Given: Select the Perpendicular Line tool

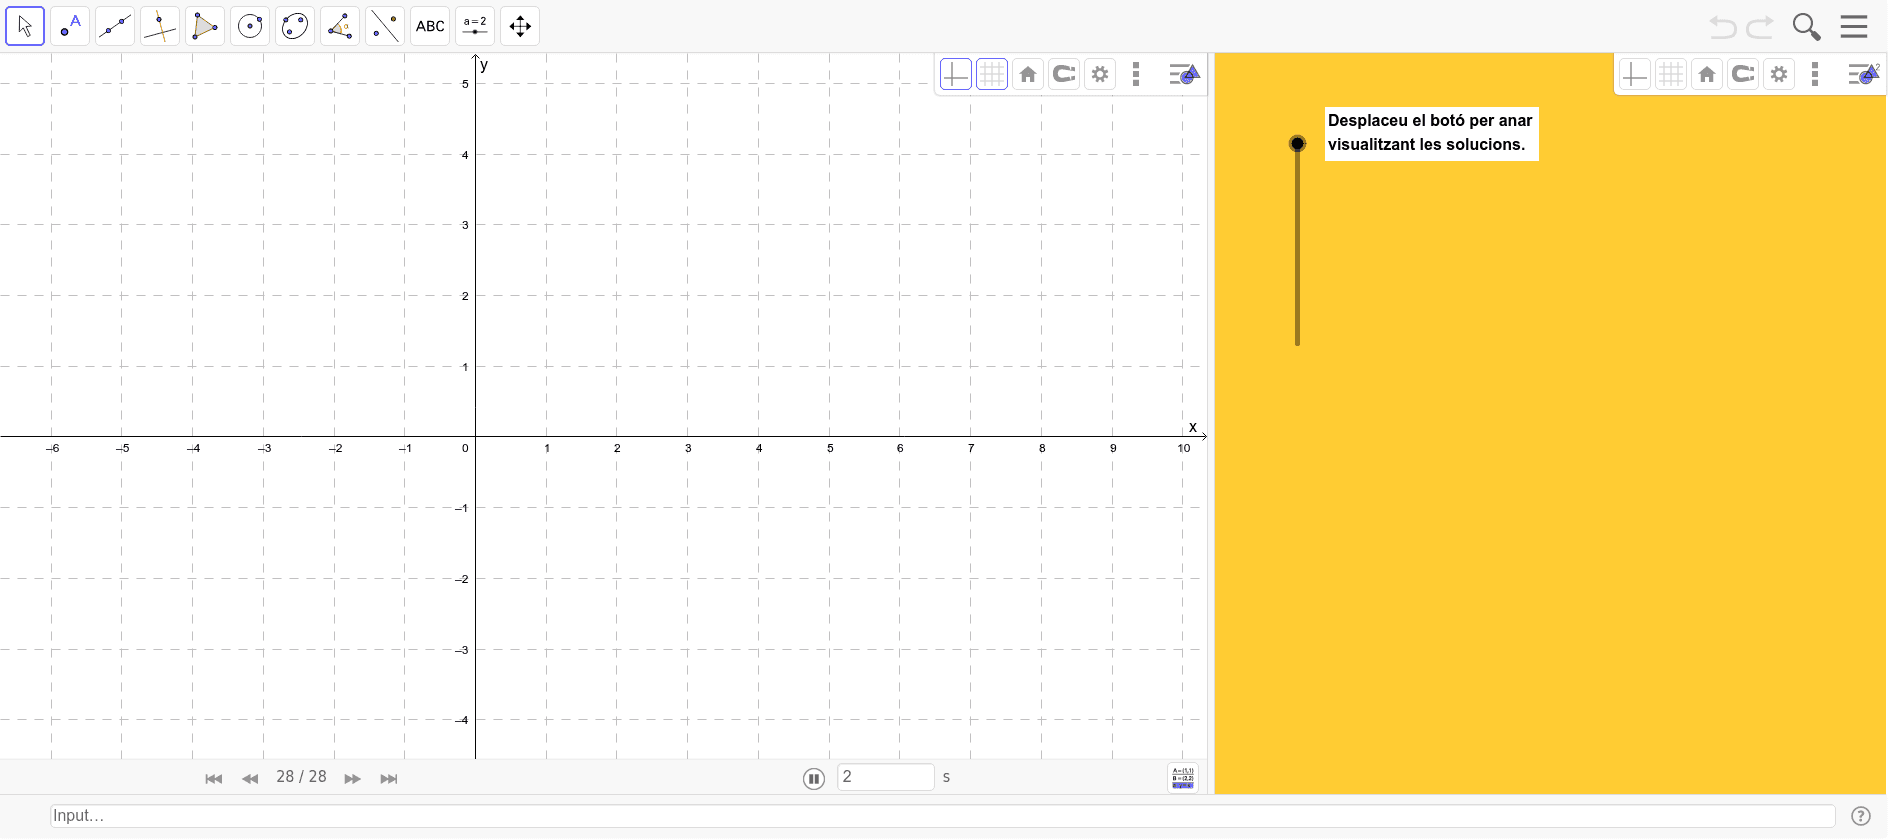Looking at the screenshot, I should coord(160,26).
